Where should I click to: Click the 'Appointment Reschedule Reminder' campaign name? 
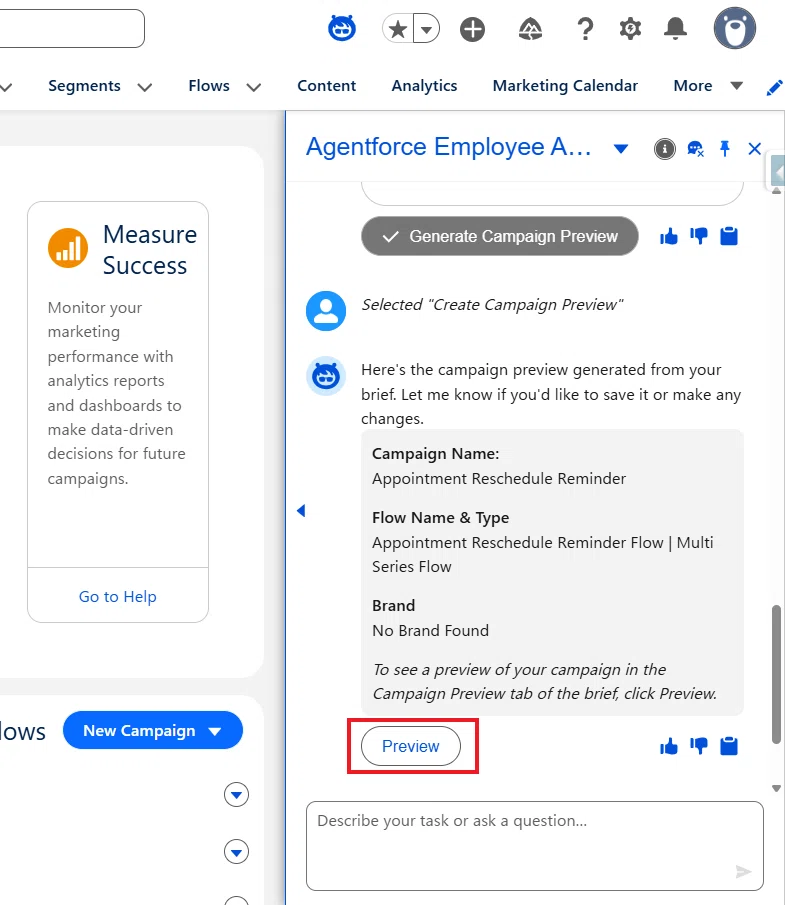499,478
